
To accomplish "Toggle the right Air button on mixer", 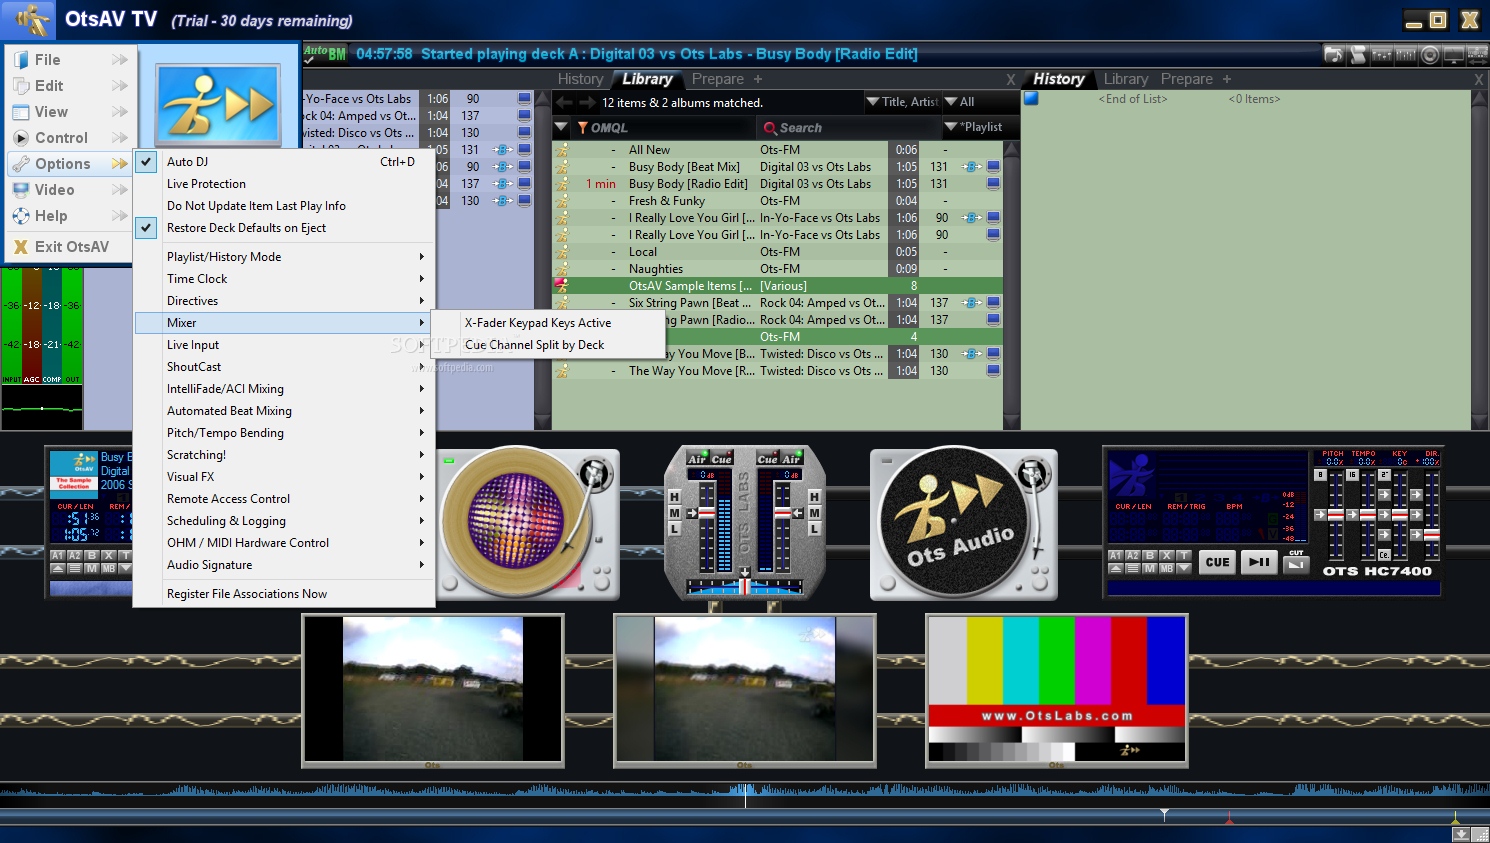I will click(791, 459).
